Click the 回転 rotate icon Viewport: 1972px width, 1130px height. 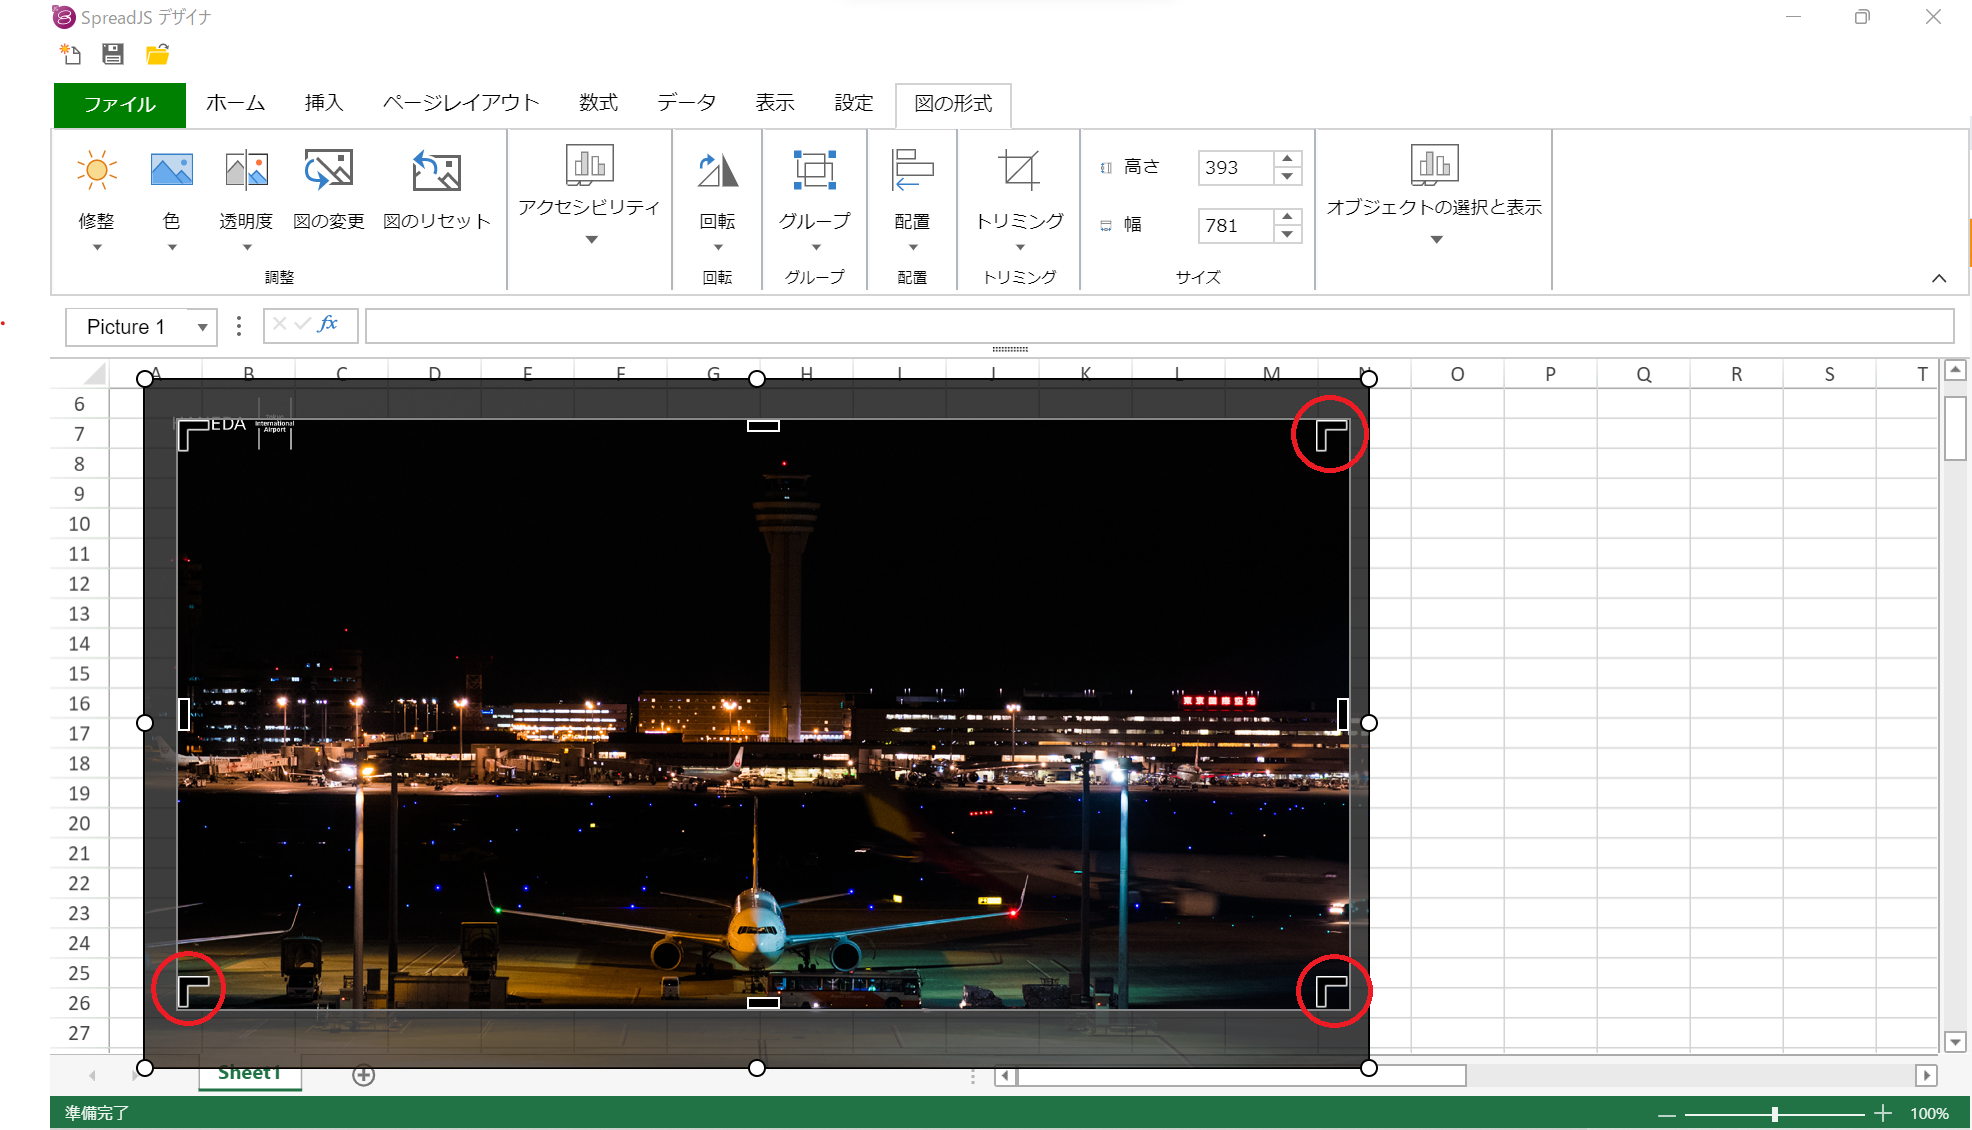click(x=718, y=171)
